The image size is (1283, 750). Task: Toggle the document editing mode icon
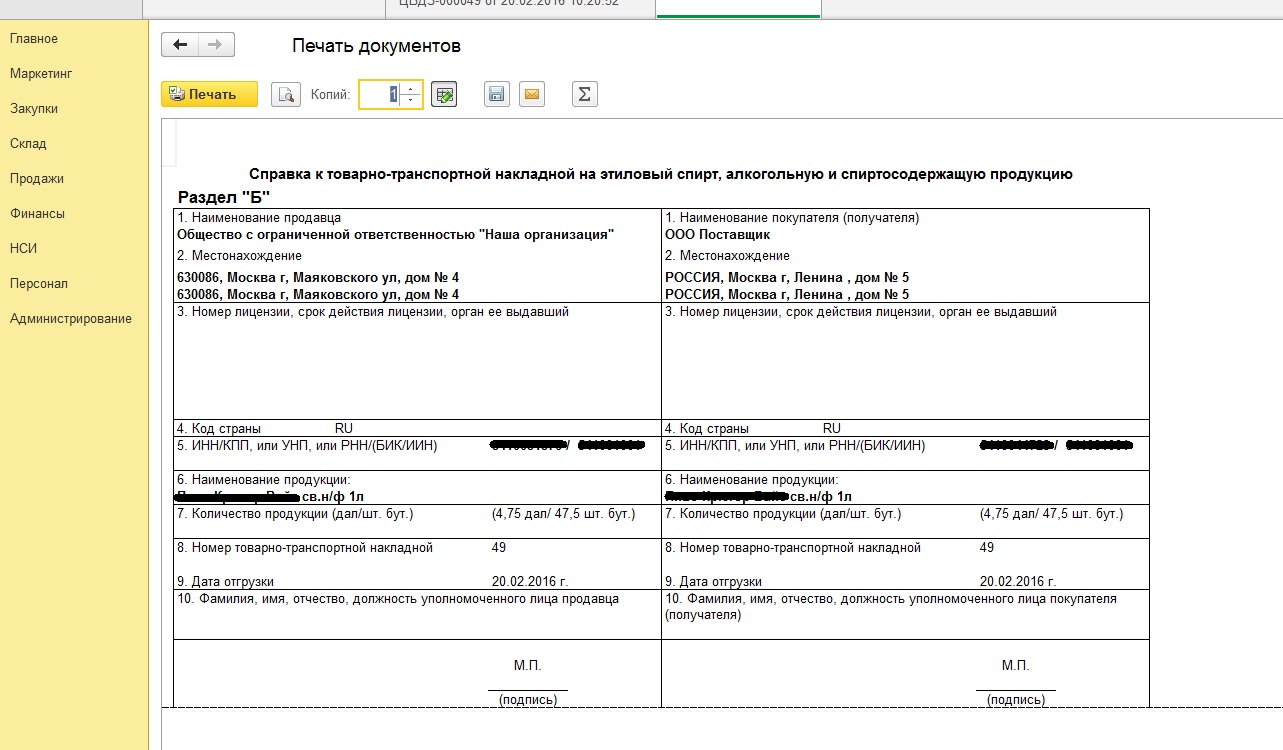coord(444,94)
